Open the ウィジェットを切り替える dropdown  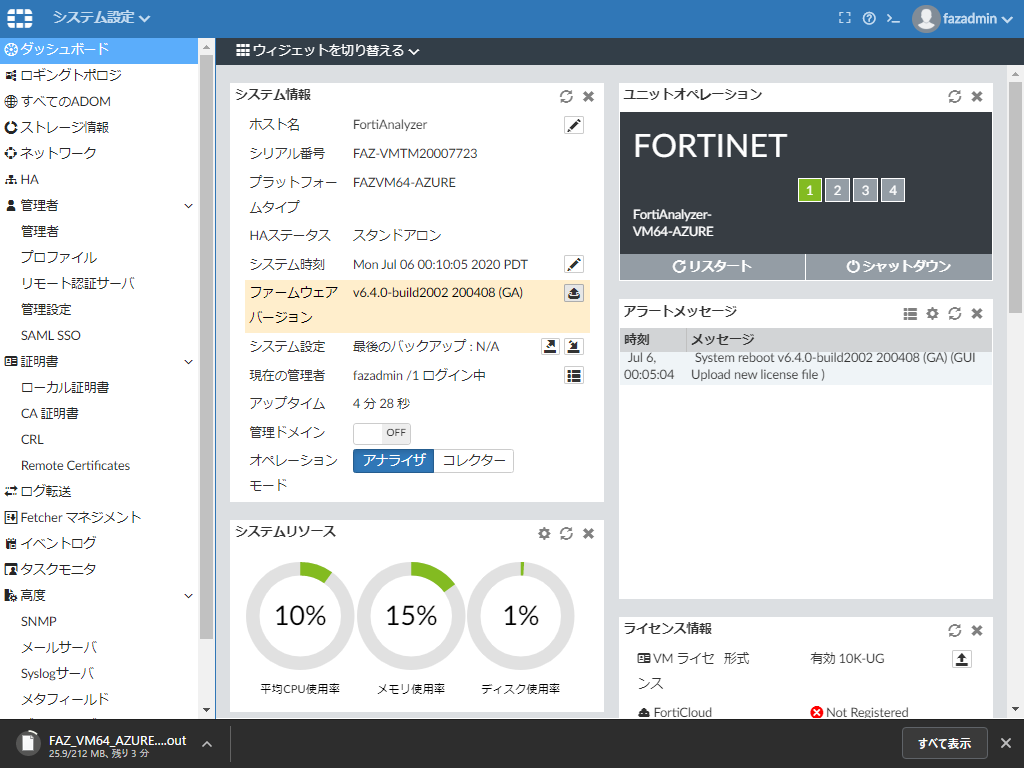coord(327,50)
